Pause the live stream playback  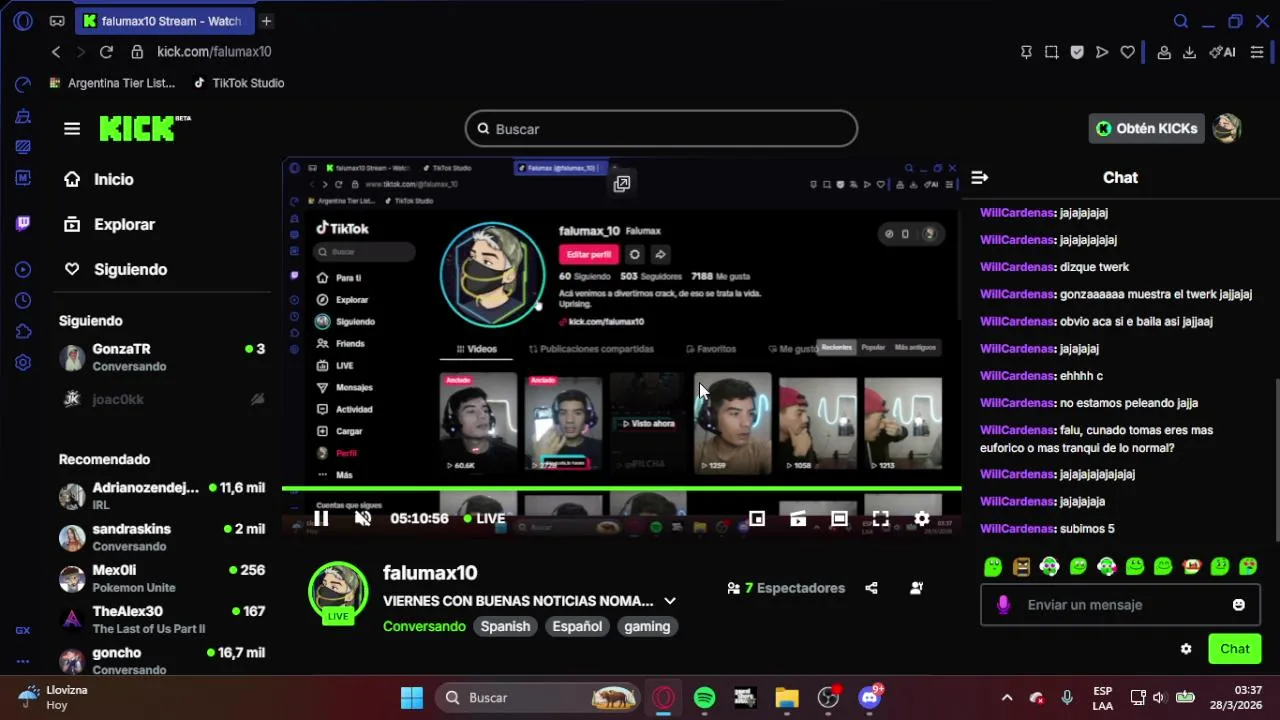click(321, 518)
